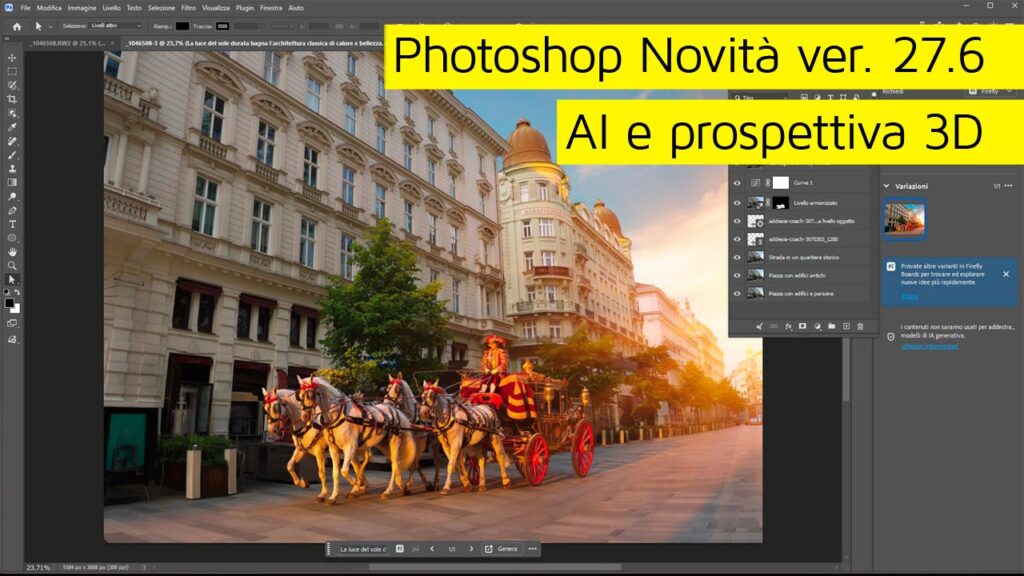Select the generated variation thumbnail

[x=904, y=219]
